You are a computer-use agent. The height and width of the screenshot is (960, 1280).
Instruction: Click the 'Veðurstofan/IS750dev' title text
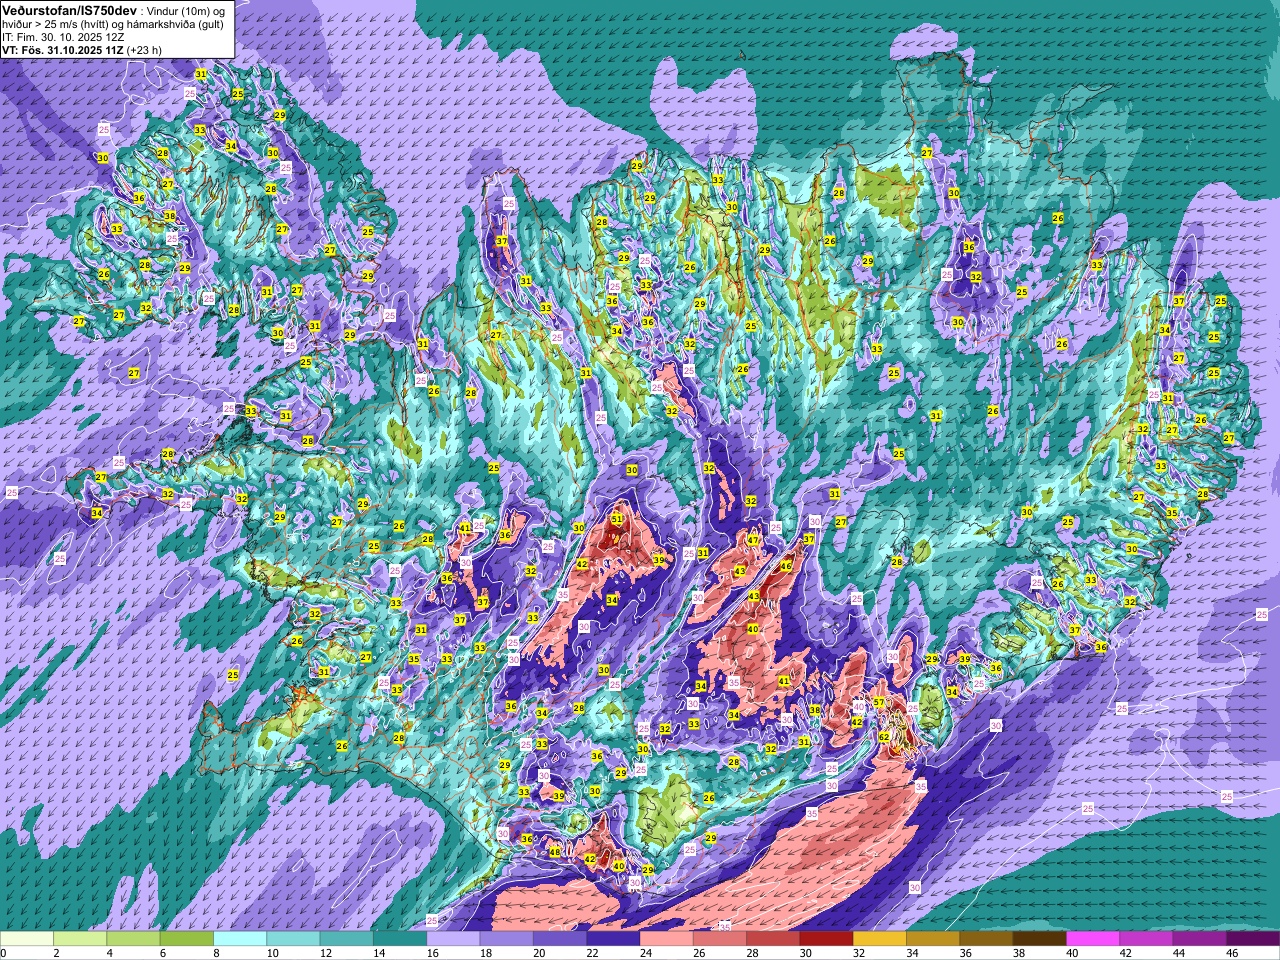[70, 9]
